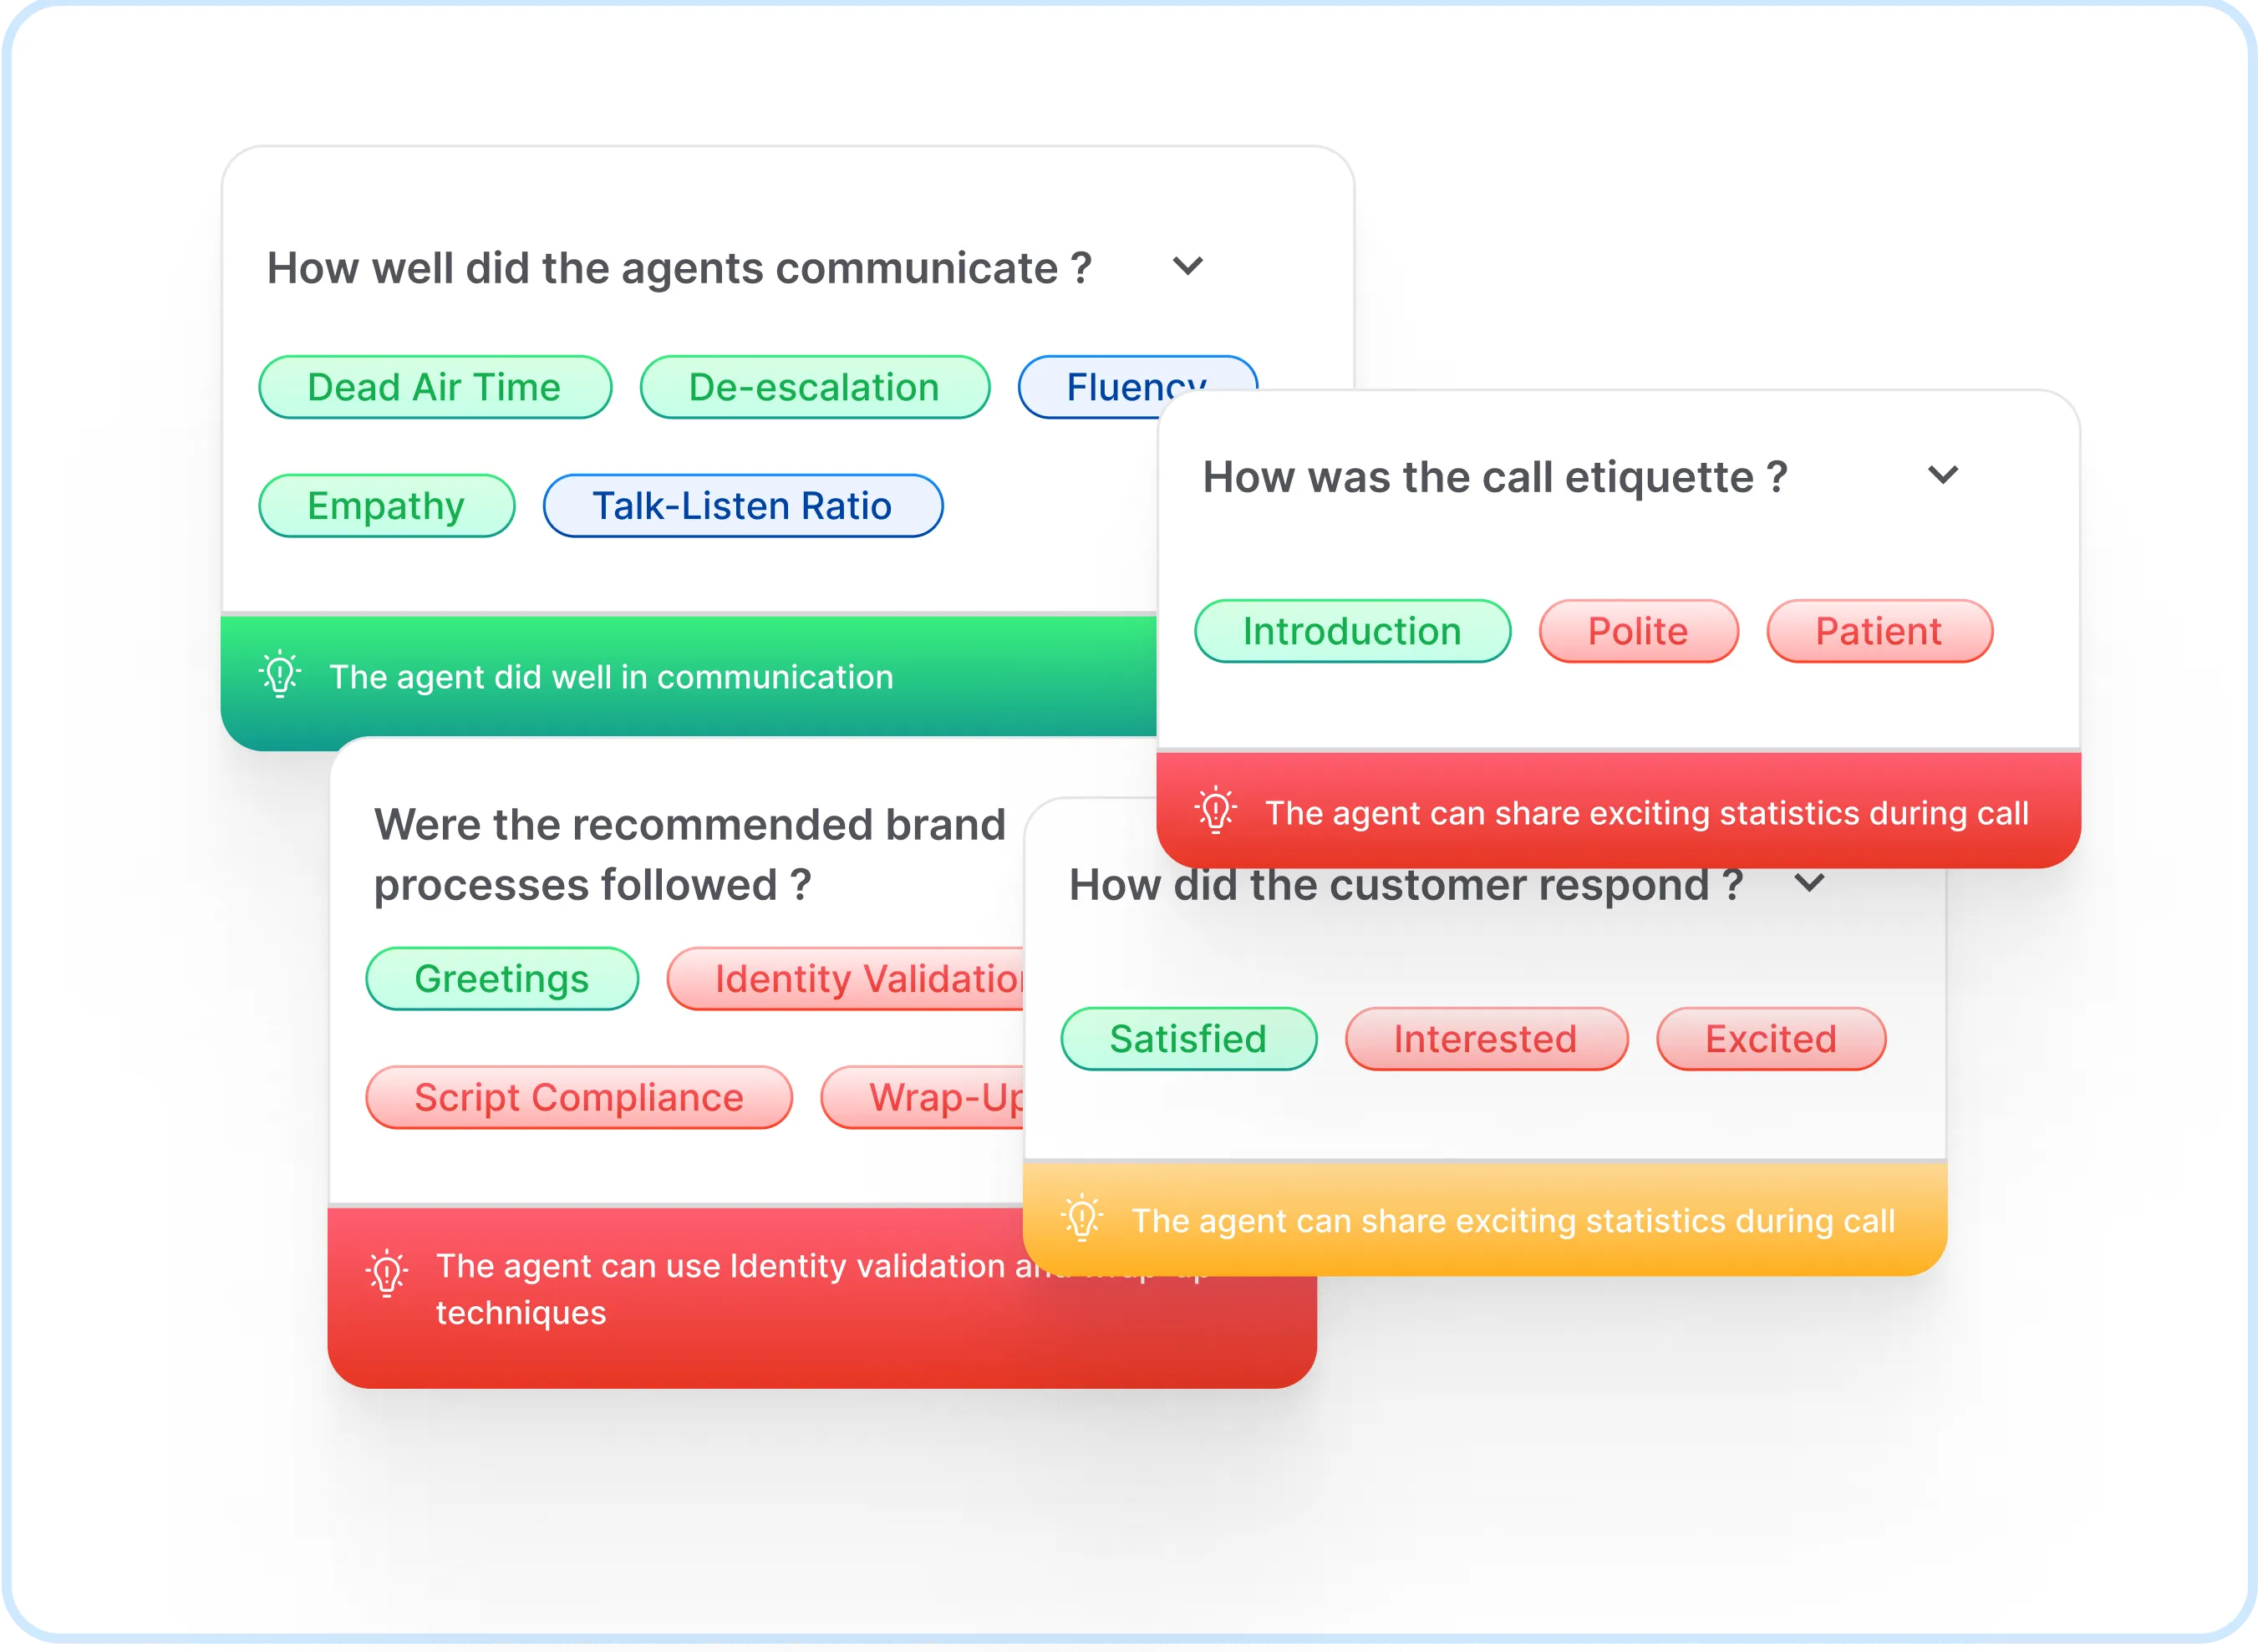Image resolution: width=2268 pixels, height=1652 pixels.
Task: Click the Greetings tag
Action: (502, 978)
